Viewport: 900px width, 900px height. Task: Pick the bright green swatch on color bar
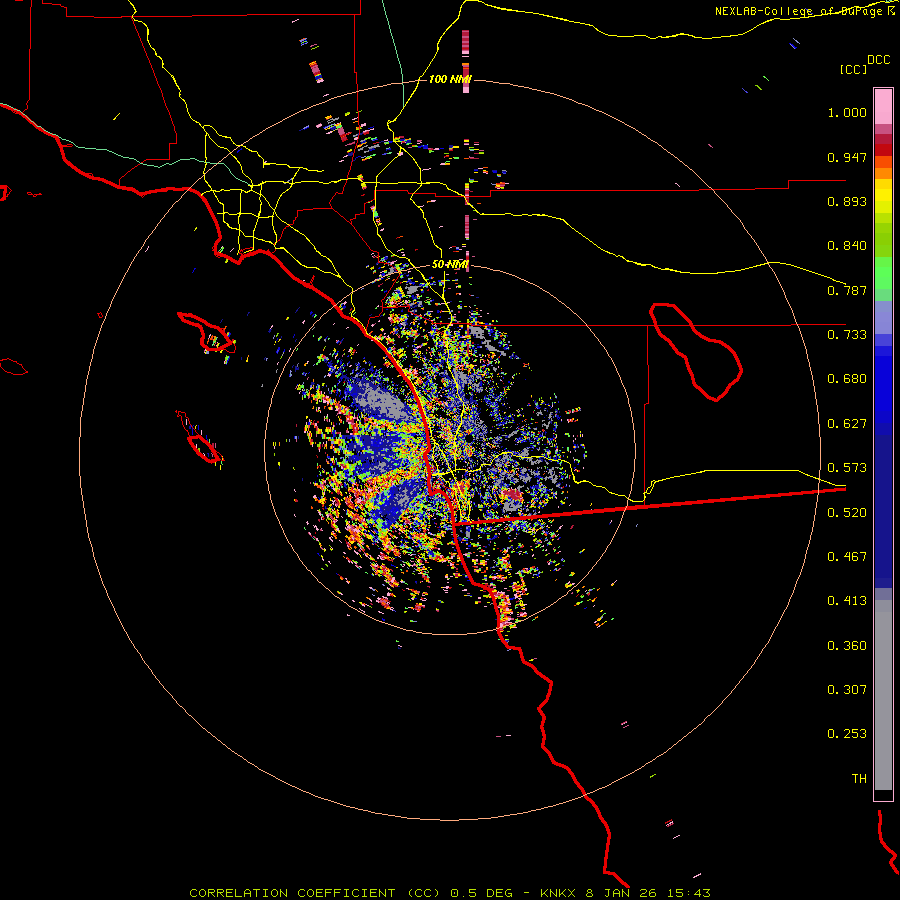(x=883, y=273)
